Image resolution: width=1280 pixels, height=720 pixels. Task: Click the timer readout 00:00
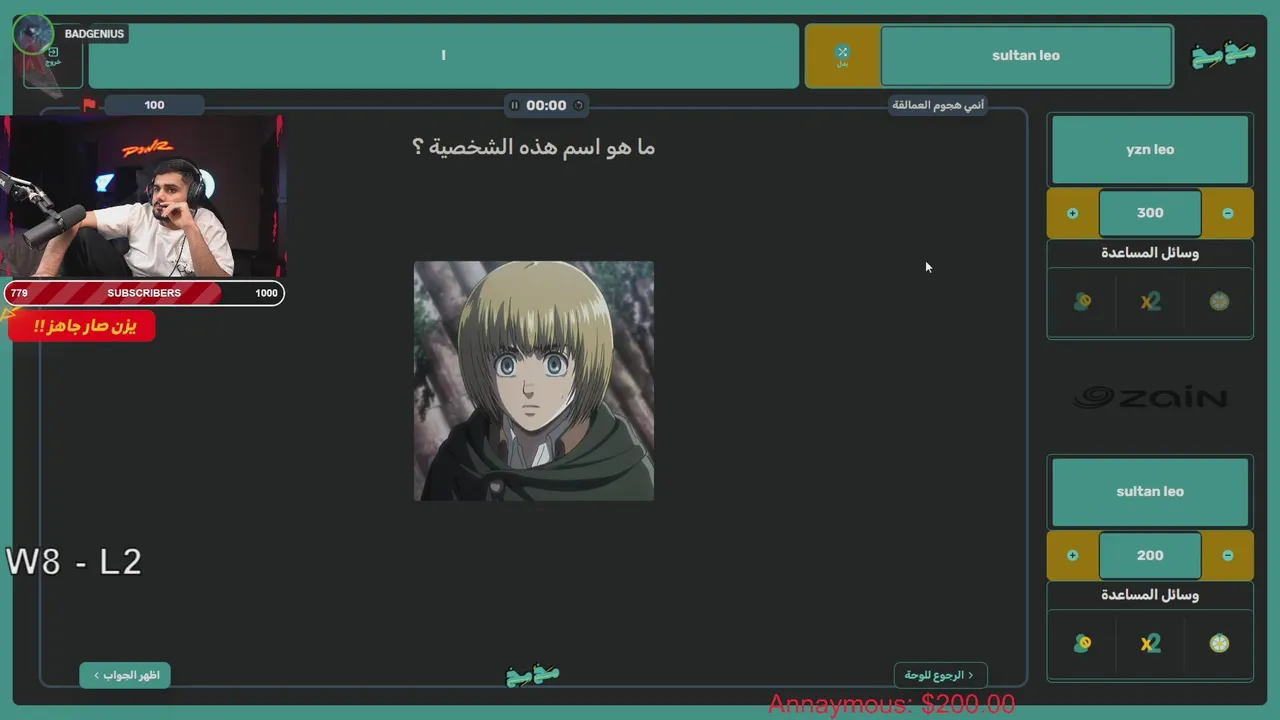point(546,105)
